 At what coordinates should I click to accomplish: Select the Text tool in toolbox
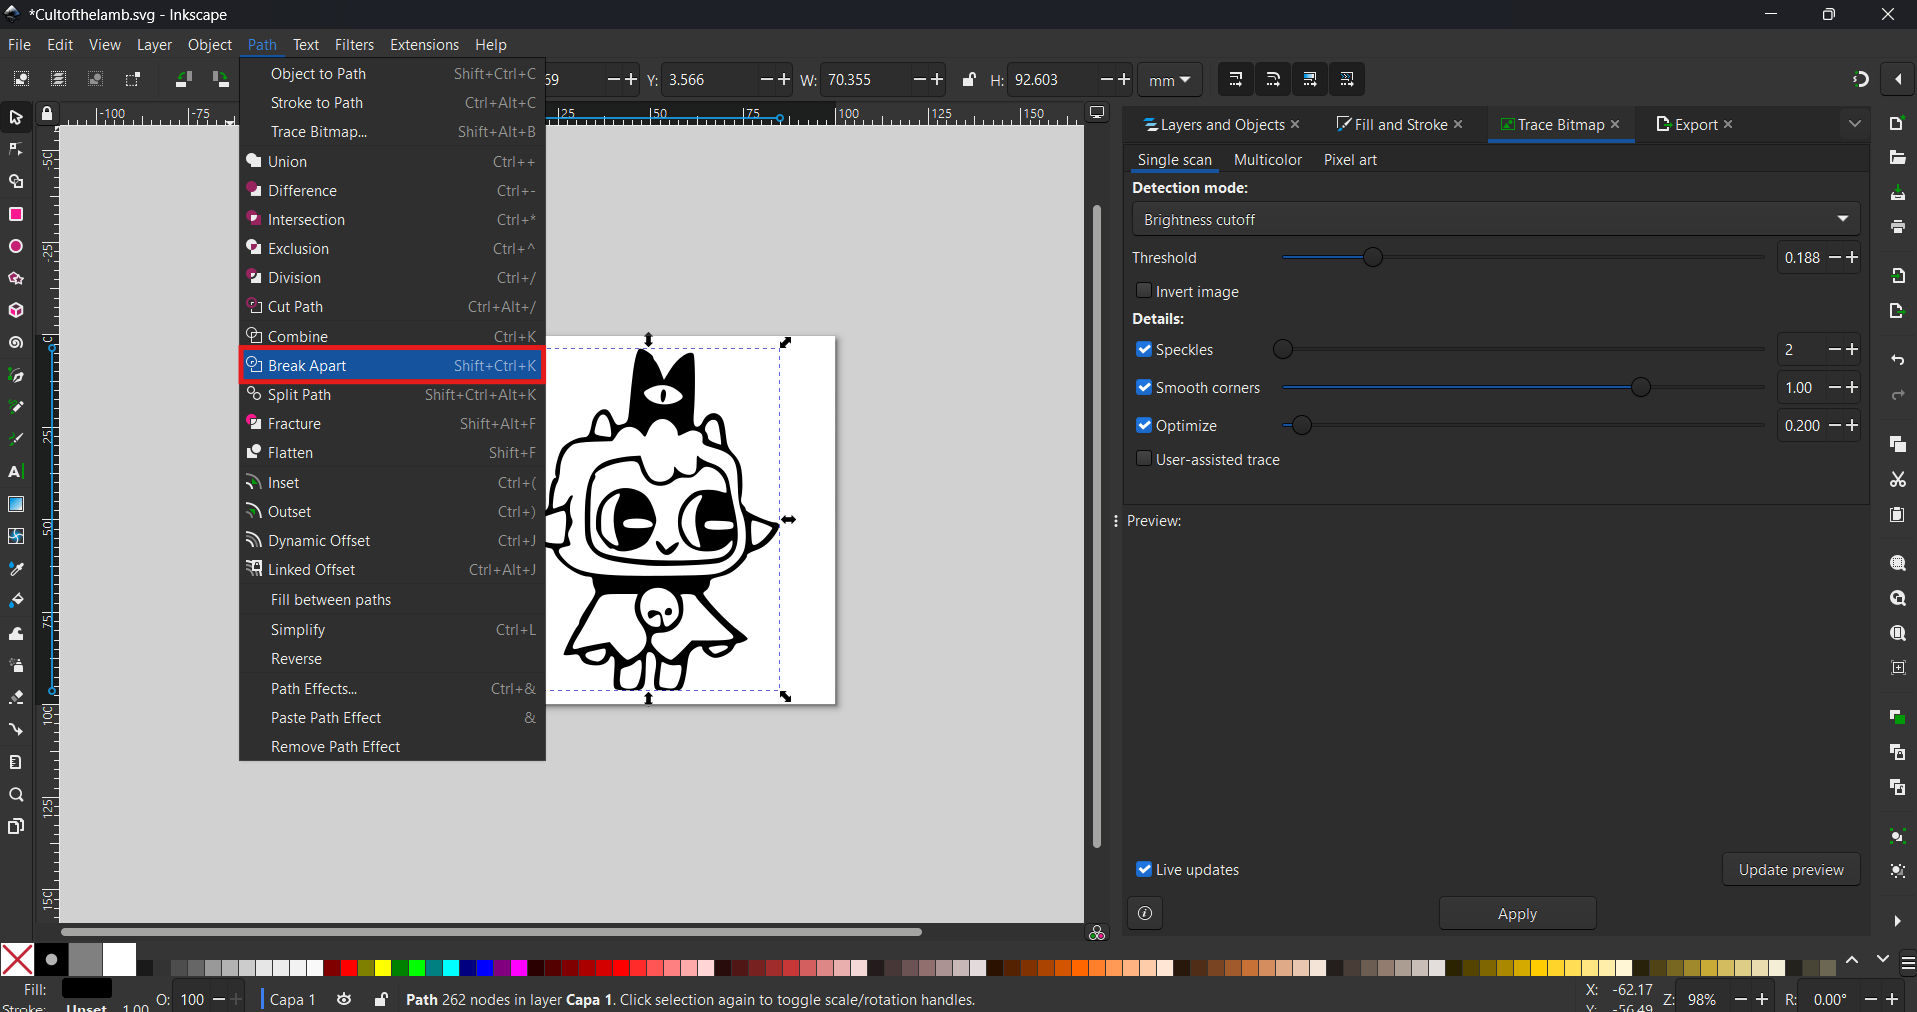coord(16,471)
